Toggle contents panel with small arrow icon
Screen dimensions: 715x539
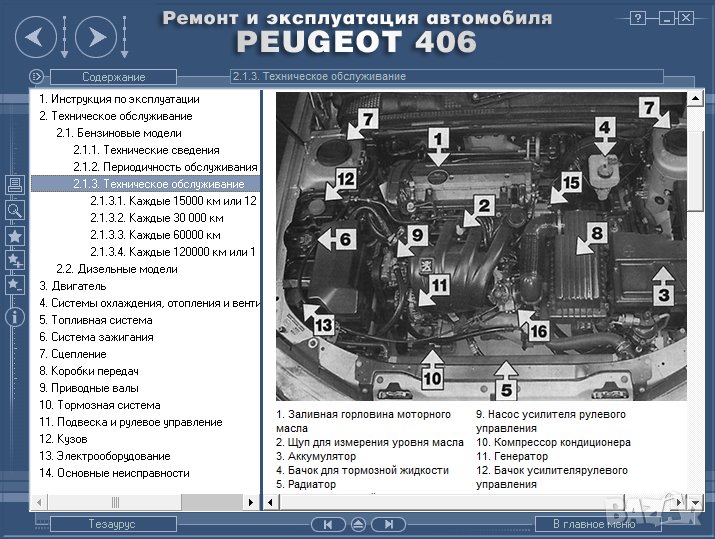(x=36, y=76)
